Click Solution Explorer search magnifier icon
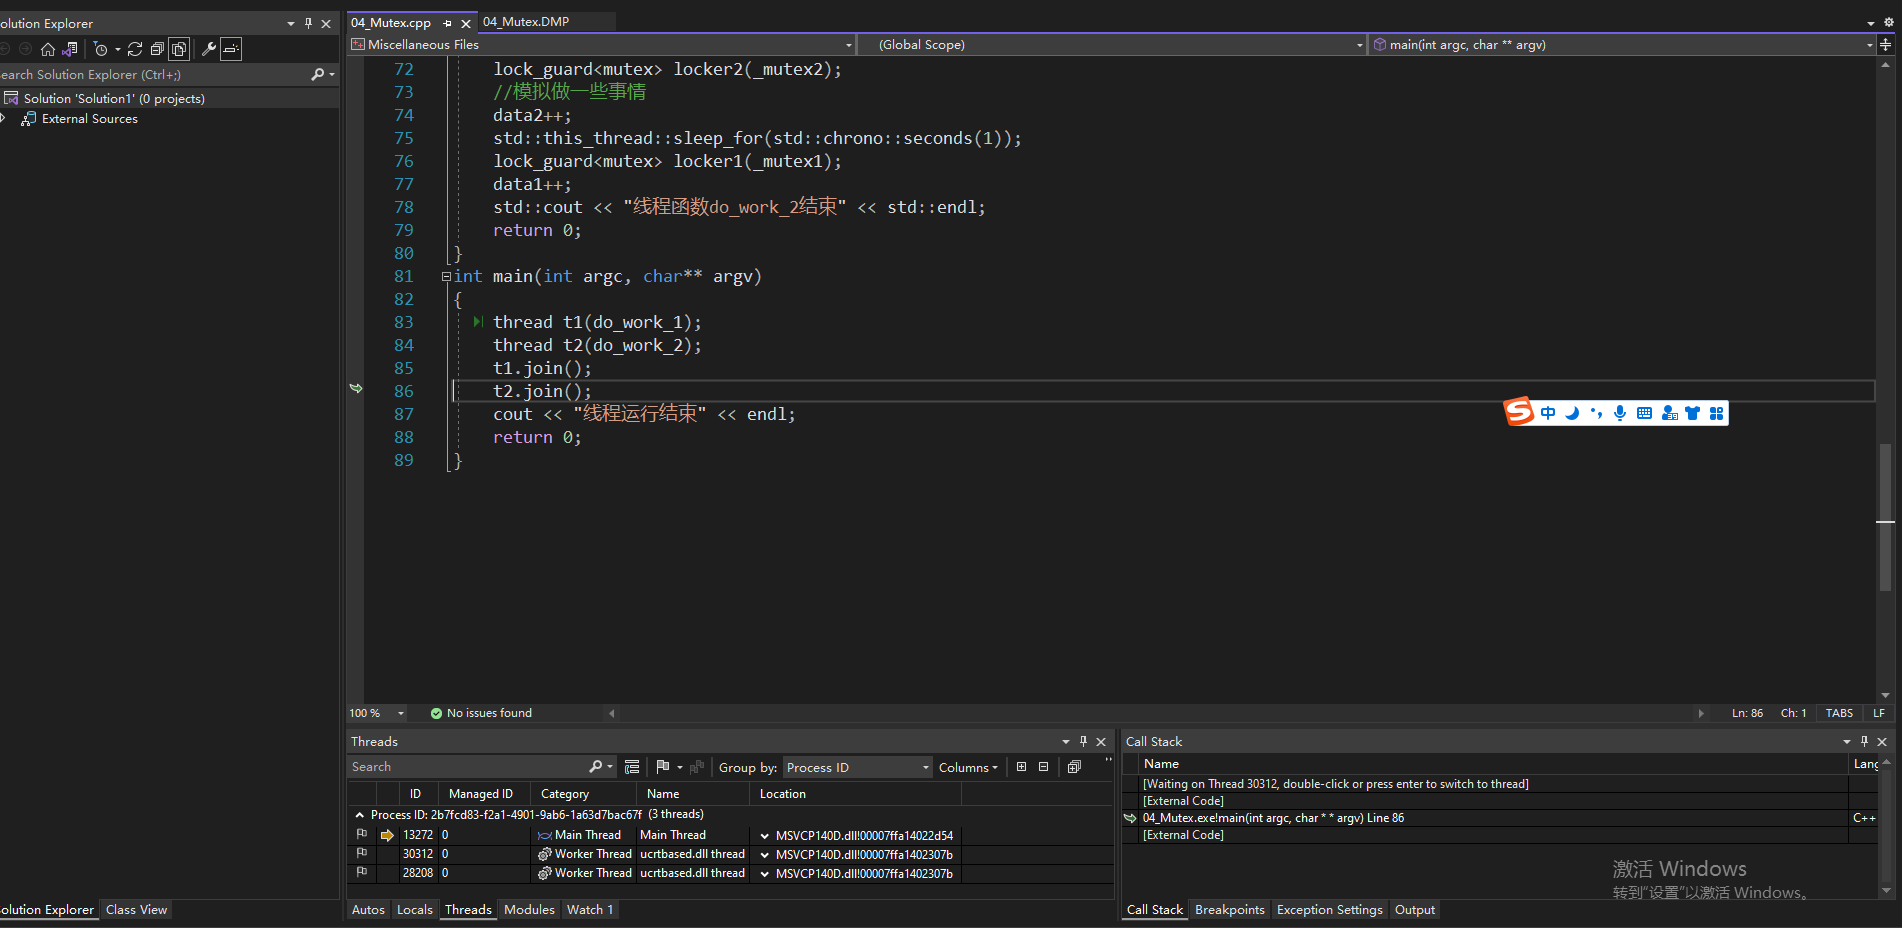 coord(318,74)
